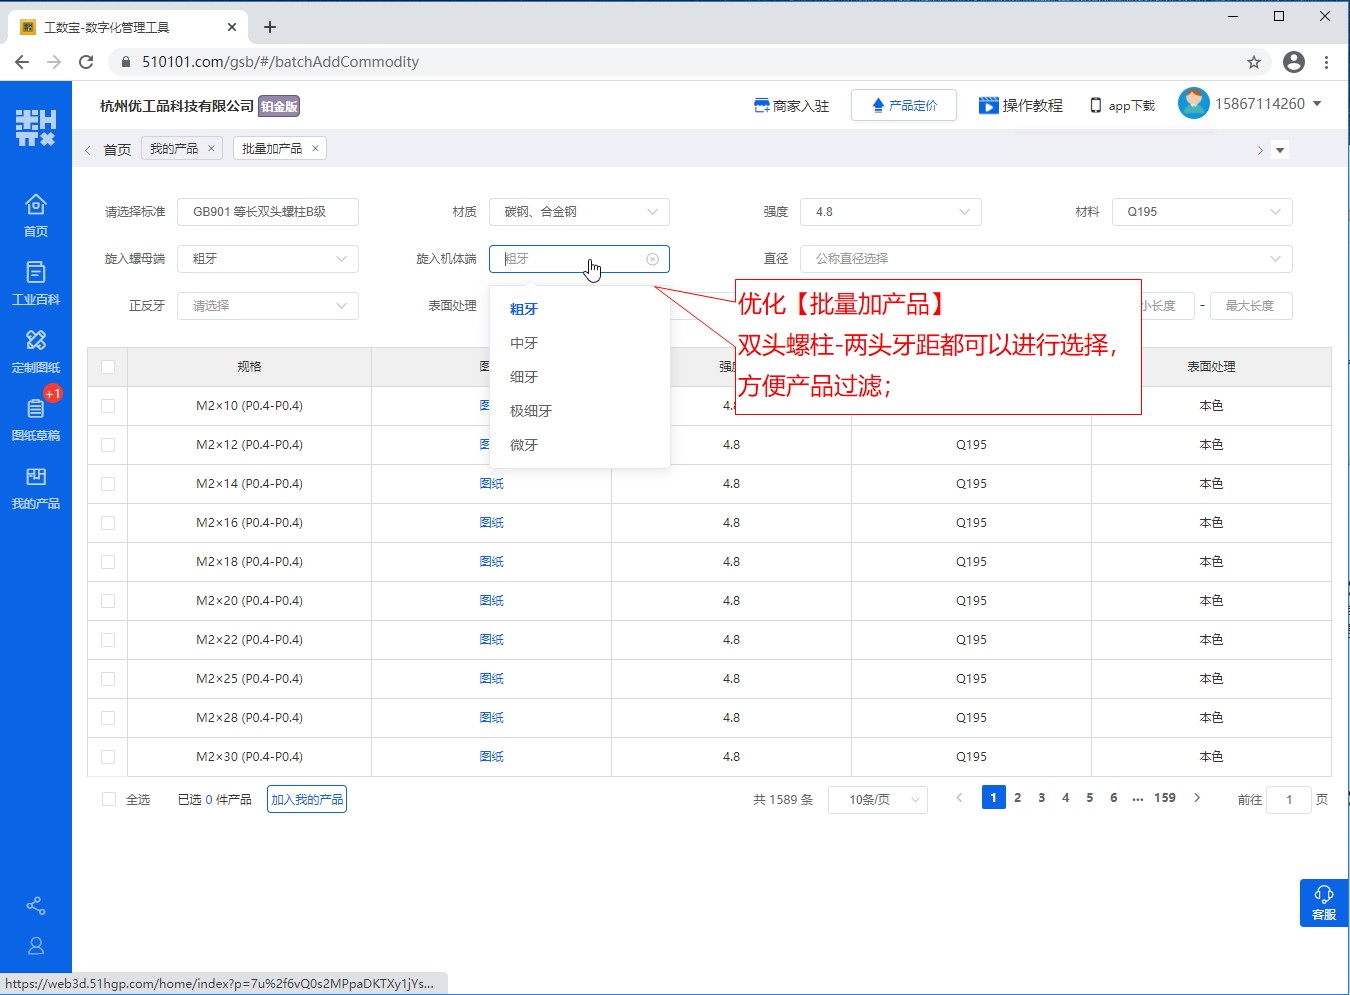
Task: Click the share icon in sidebar
Action: pyautogui.click(x=36, y=906)
